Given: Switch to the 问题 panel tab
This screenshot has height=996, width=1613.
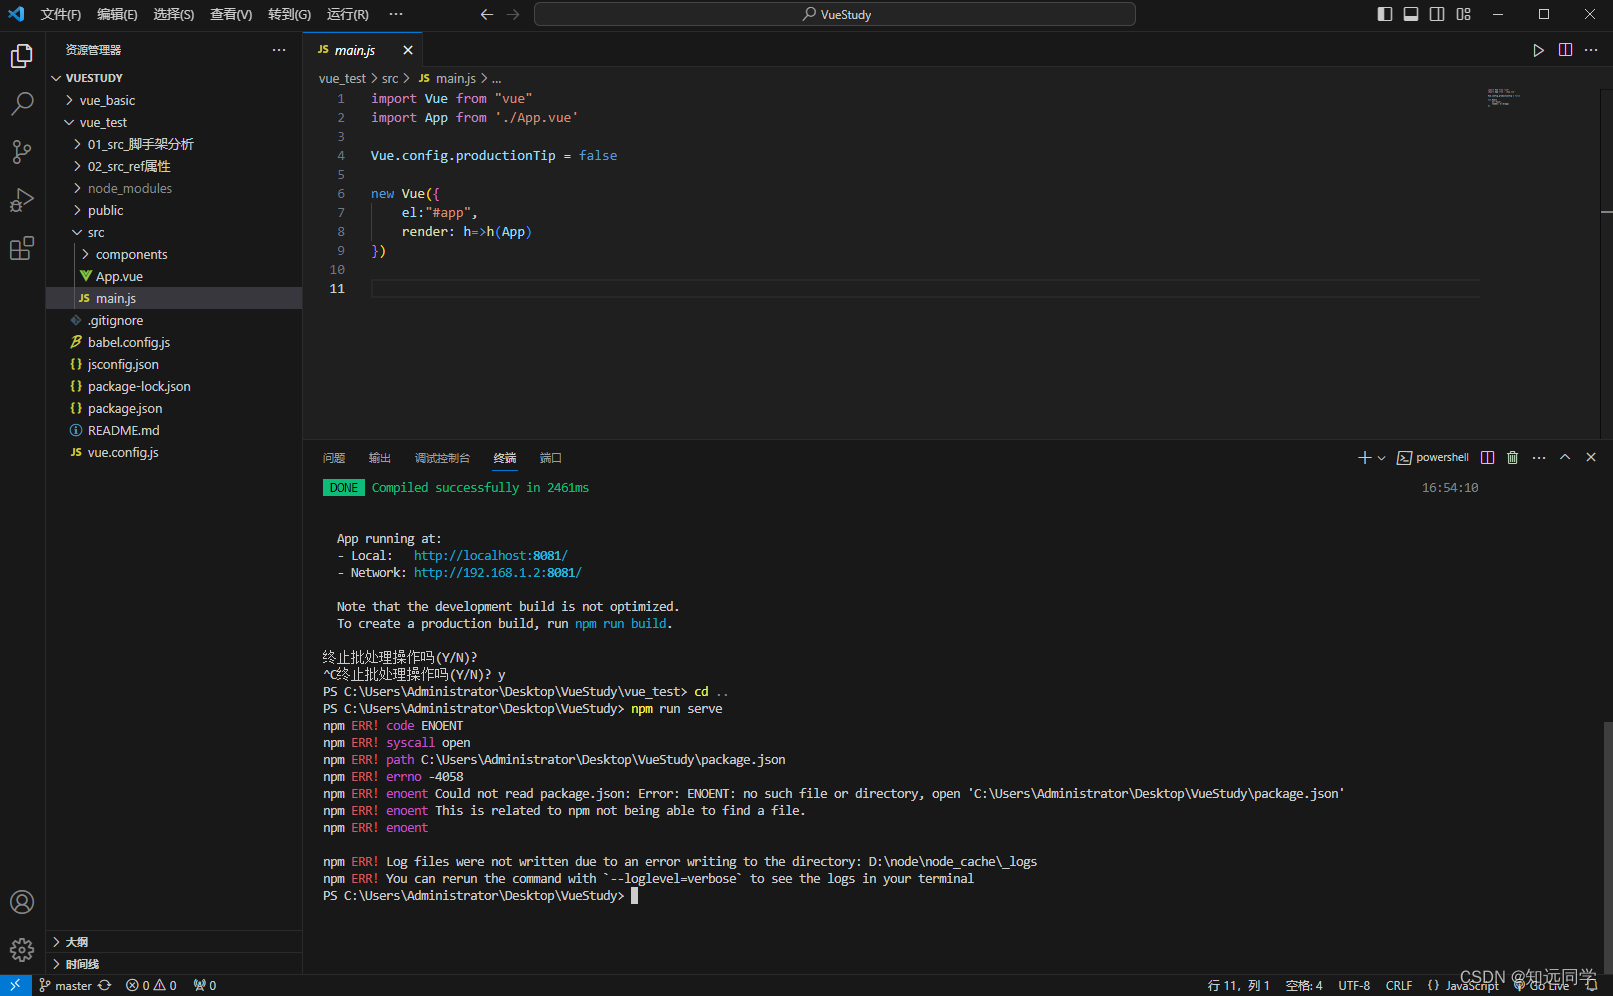Looking at the screenshot, I should (334, 458).
